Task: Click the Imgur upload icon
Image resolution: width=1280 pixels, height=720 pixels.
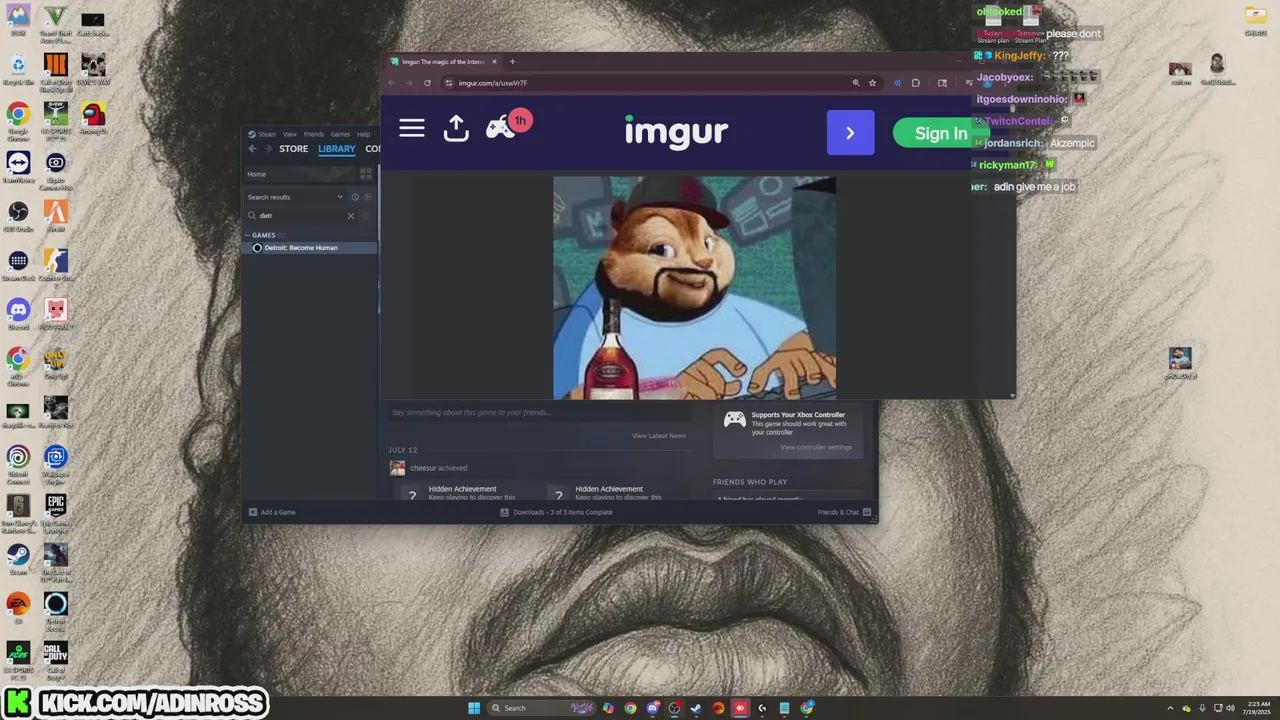Action: [456, 128]
